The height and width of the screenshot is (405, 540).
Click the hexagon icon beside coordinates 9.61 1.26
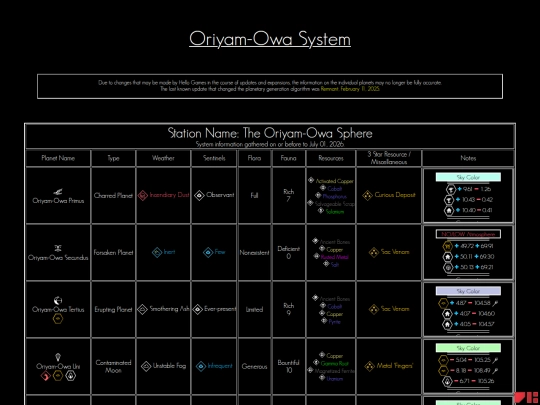(x=450, y=189)
